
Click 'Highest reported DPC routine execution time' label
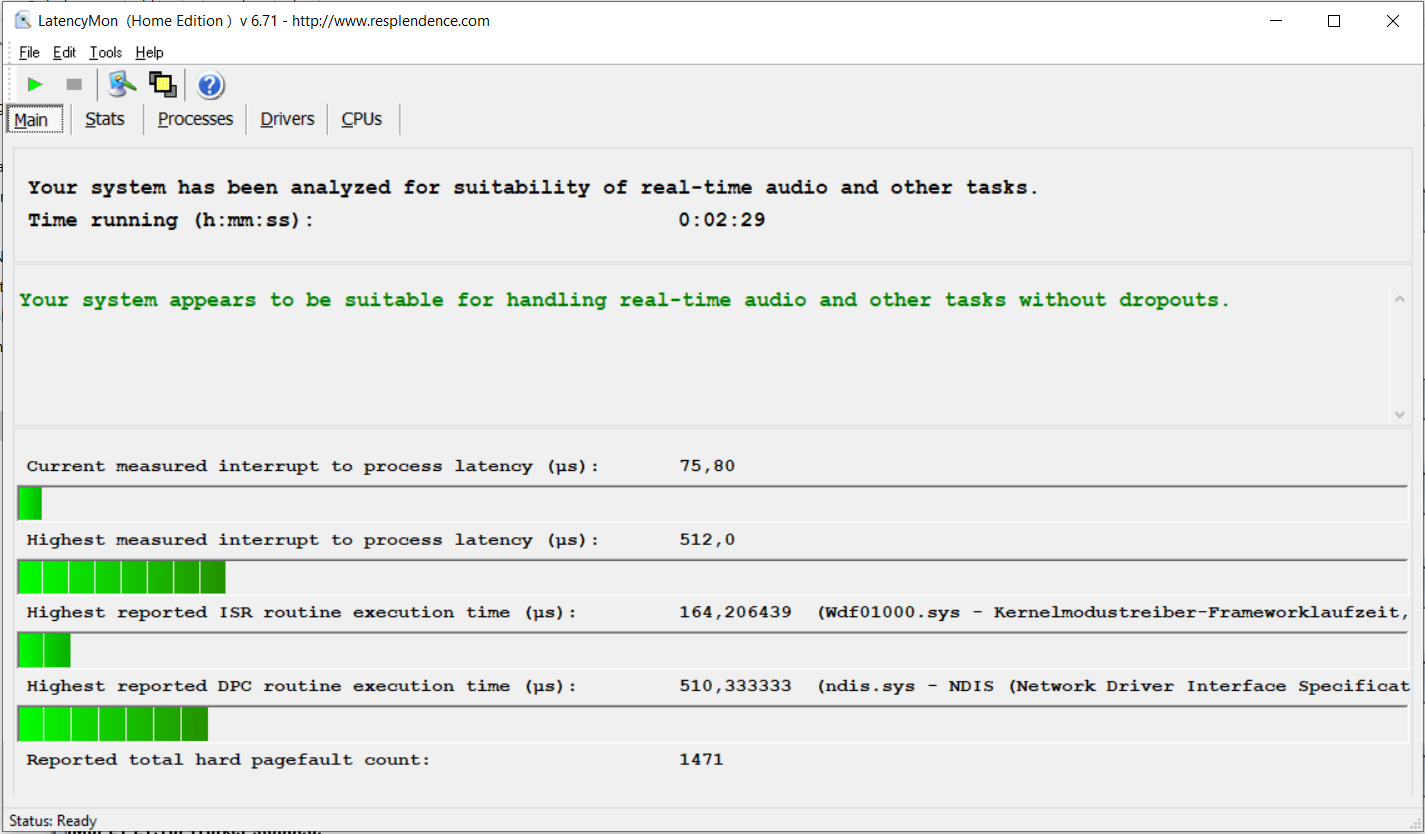(302, 687)
